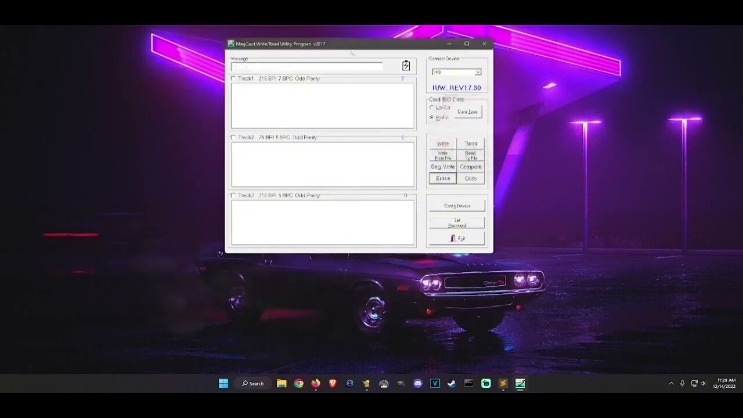Click the battery-like icon beside the Message field
Screen dimensions: 743x418
(x=406, y=65)
